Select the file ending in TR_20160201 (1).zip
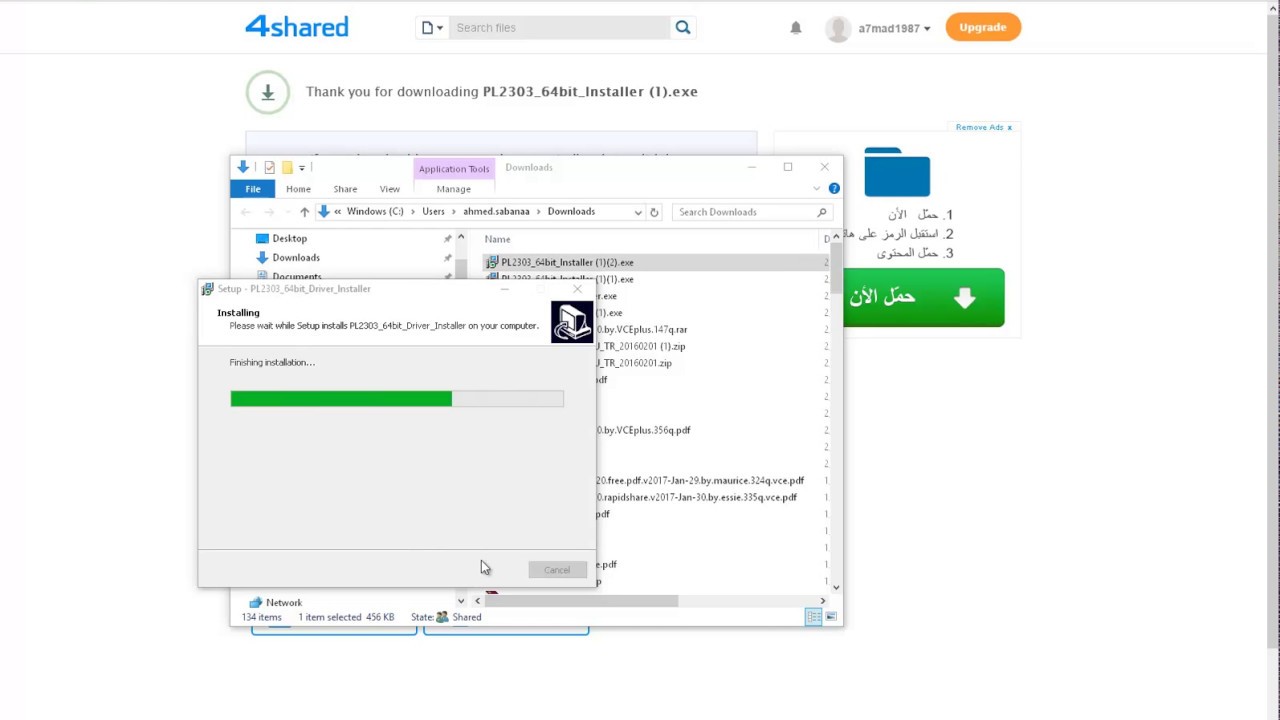This screenshot has height=720, width=1280. (641, 346)
